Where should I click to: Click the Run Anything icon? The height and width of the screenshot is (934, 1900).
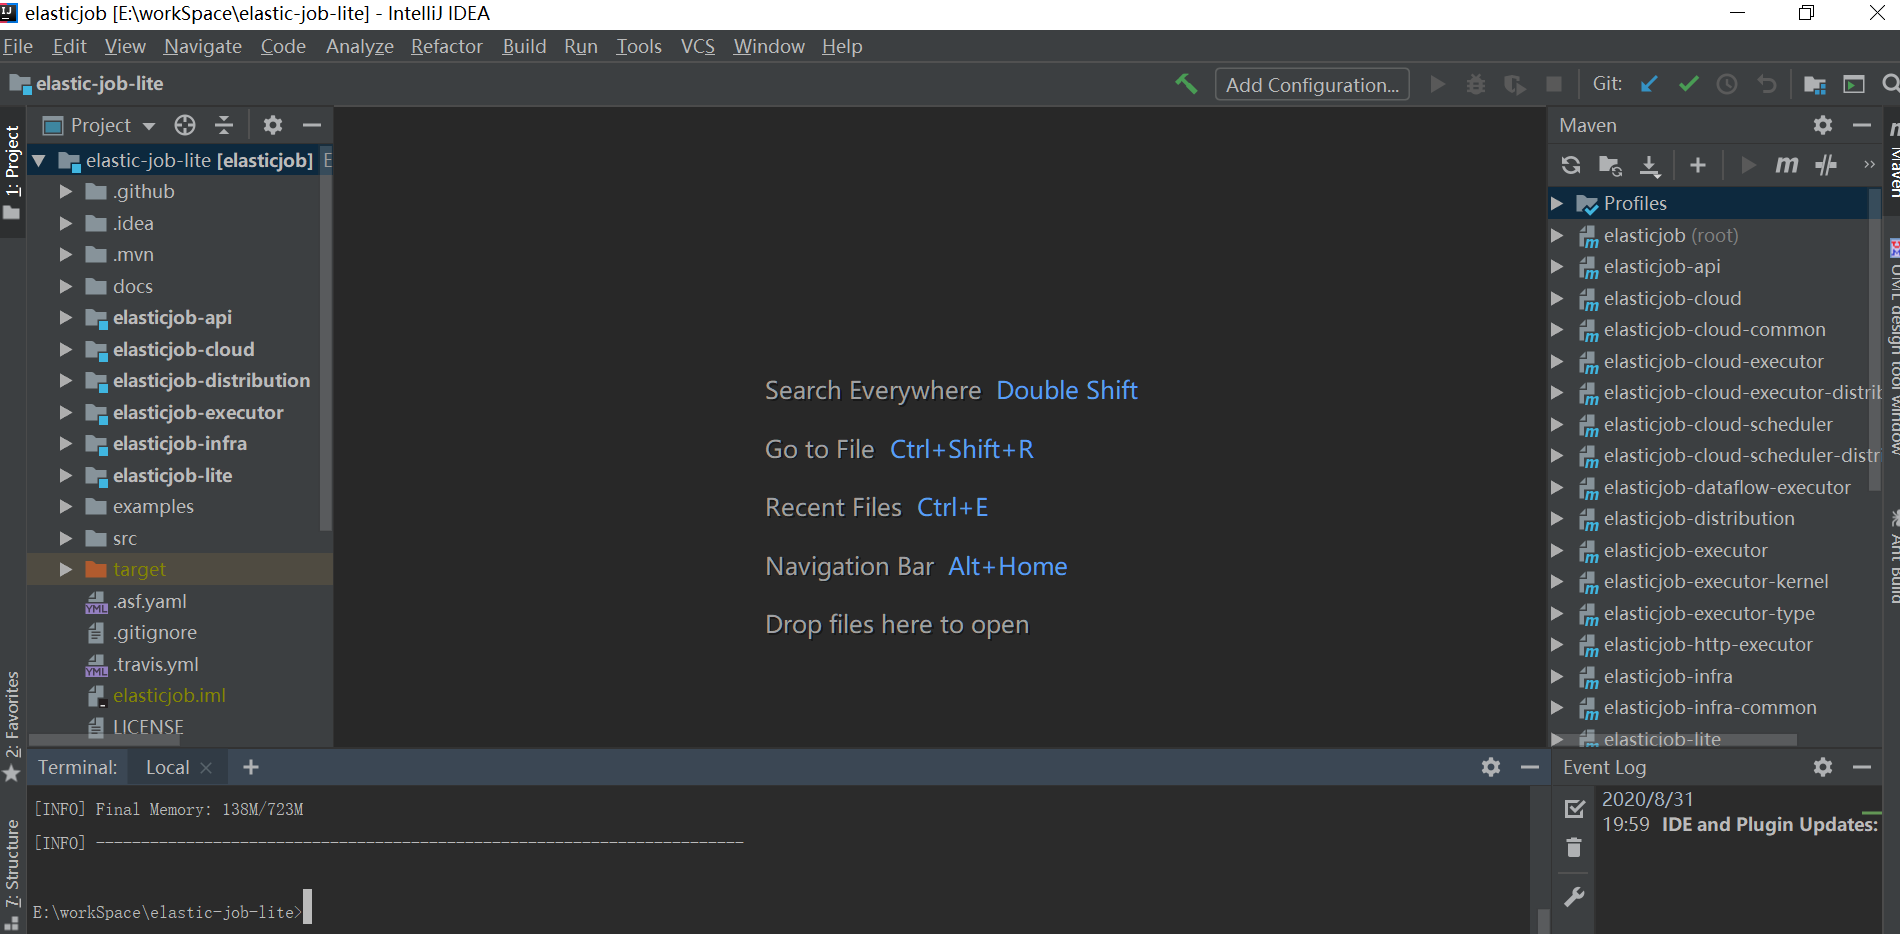coord(1854,84)
